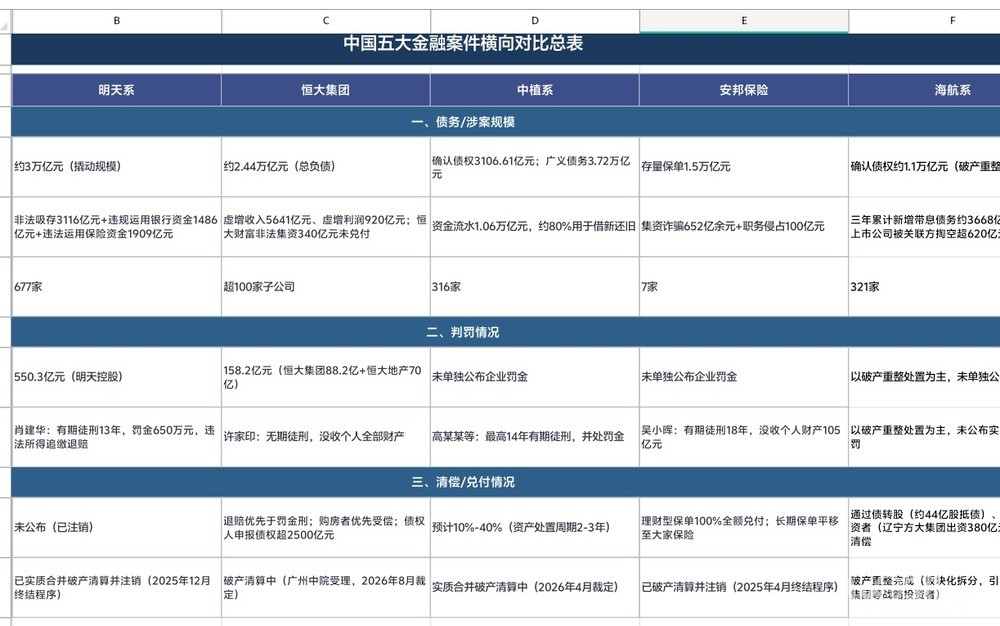Click section row 二、判罚情况

[x=506, y=332]
